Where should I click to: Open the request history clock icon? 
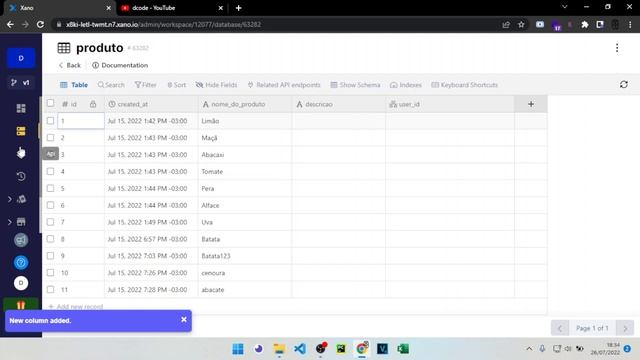(x=21, y=176)
